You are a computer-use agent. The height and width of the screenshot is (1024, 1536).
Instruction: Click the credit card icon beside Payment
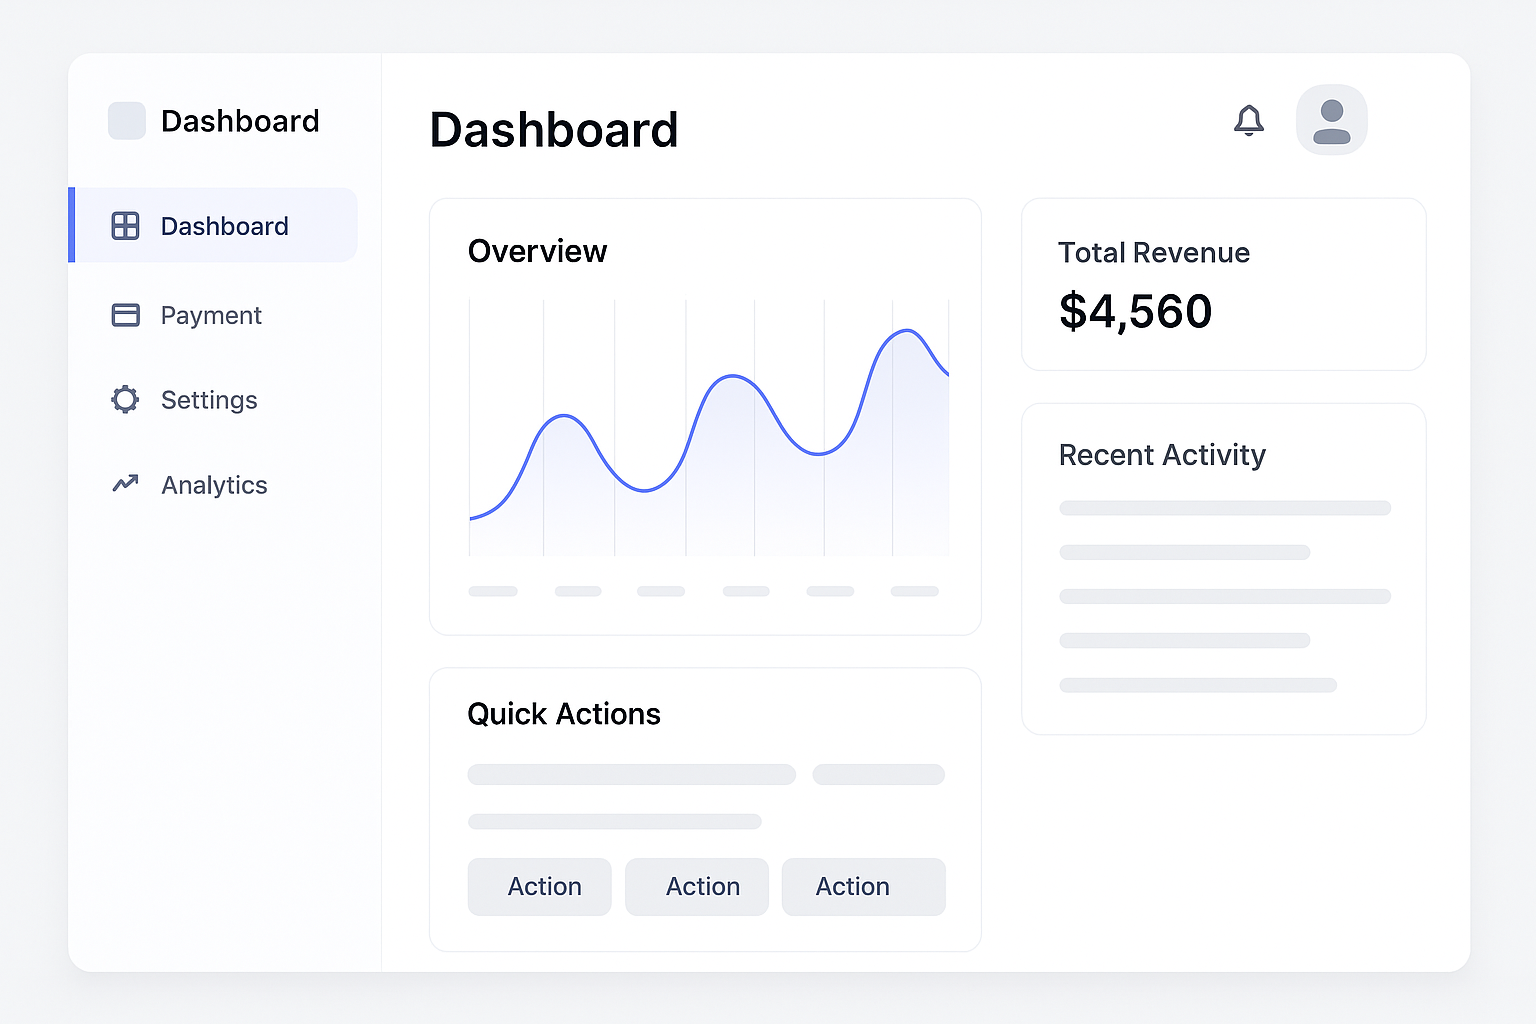pyautogui.click(x=125, y=315)
